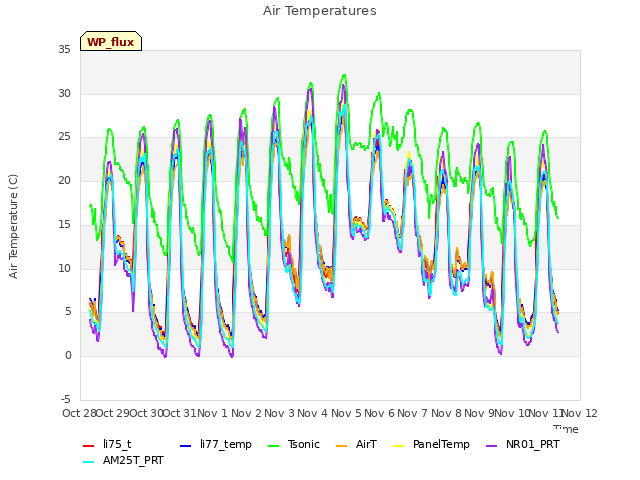Click the purple NR01_PRT legend color marker
This screenshot has height=480, width=640.
(x=491, y=446)
